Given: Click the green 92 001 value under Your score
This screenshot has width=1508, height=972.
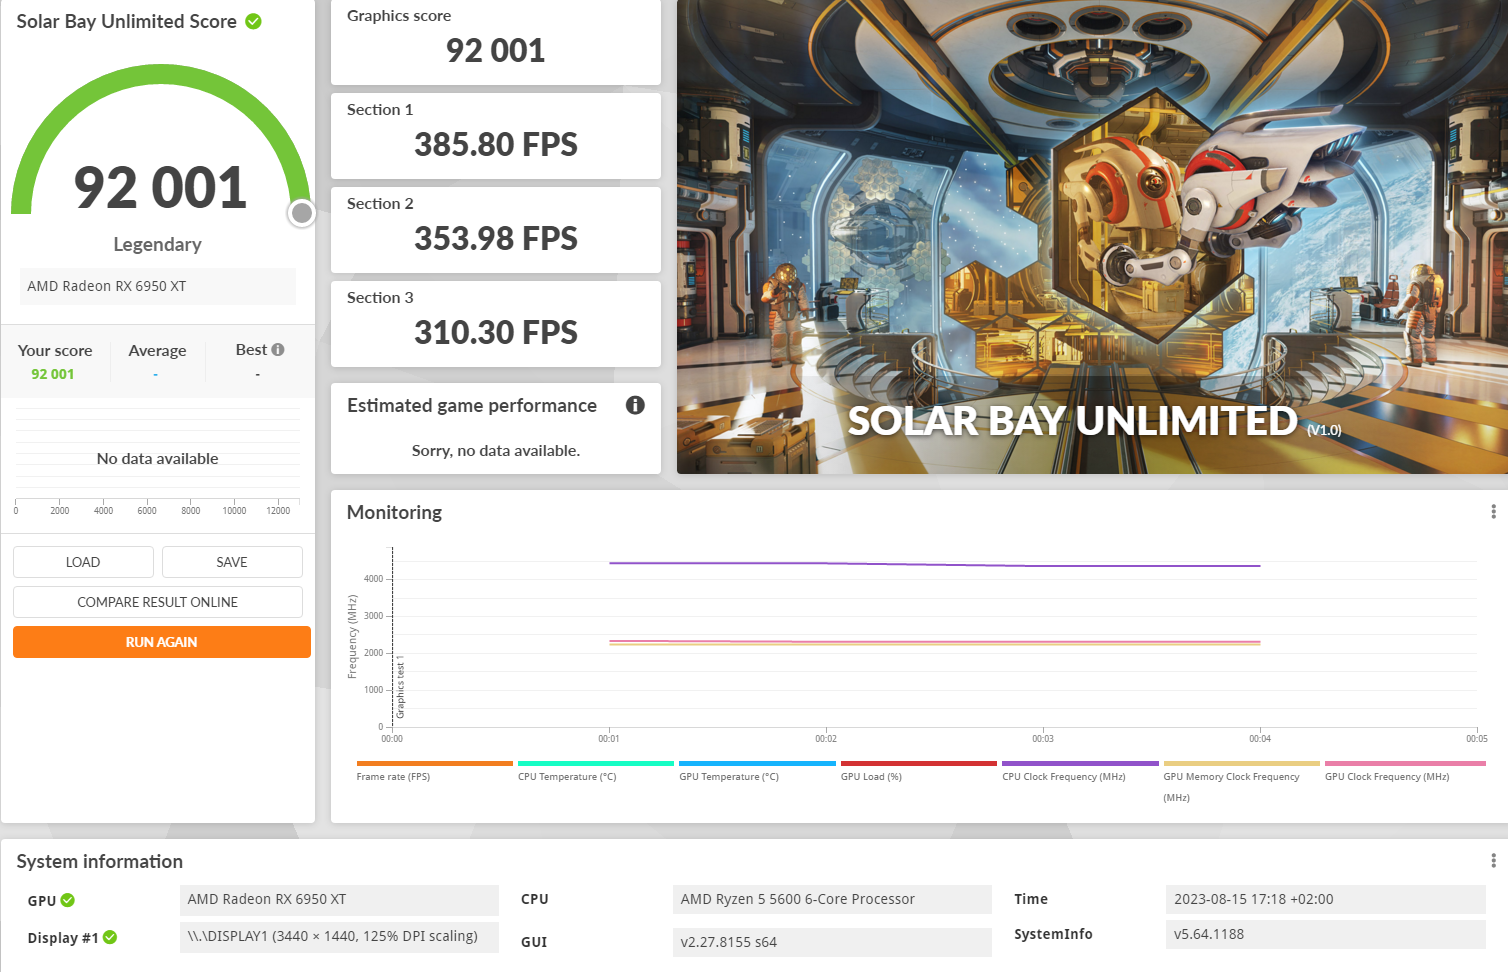Looking at the screenshot, I should pos(53,374).
